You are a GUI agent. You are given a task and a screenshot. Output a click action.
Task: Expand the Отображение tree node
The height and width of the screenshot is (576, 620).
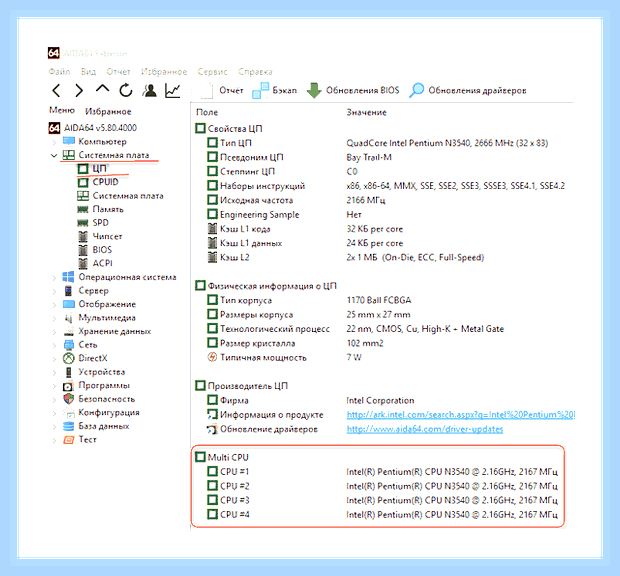(54, 304)
